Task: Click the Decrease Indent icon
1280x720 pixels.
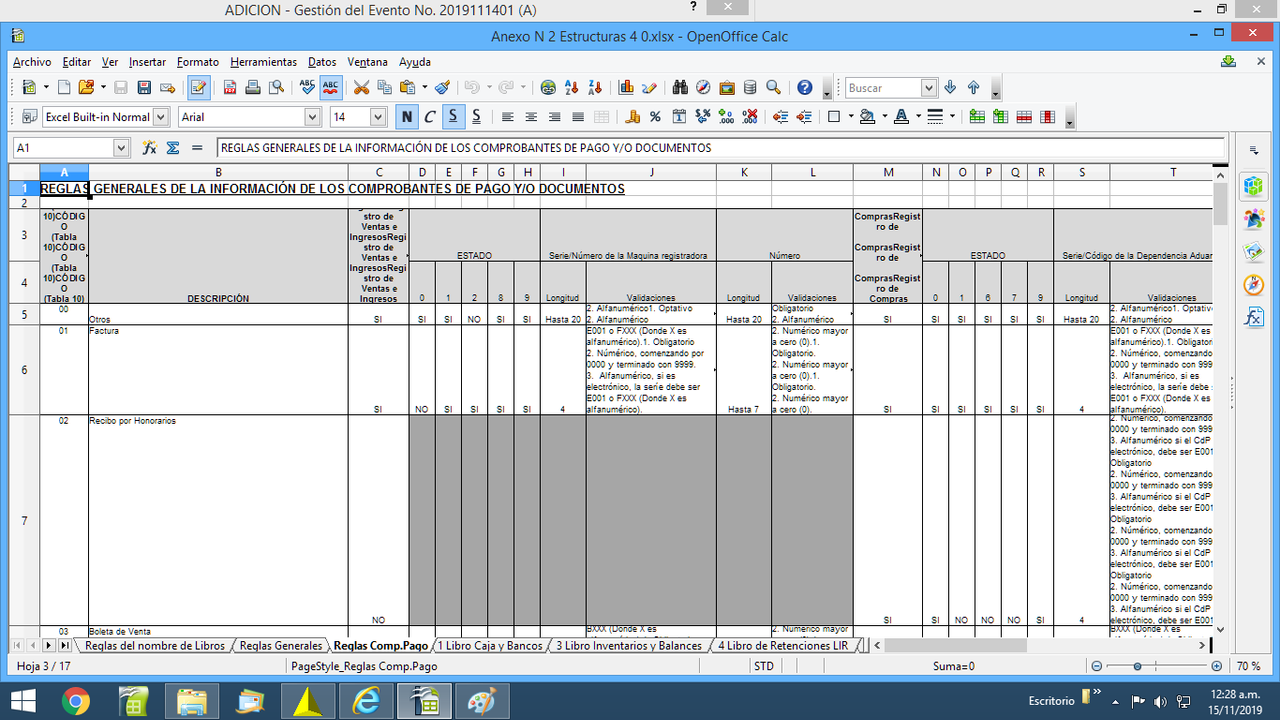Action: pyautogui.click(x=781, y=117)
